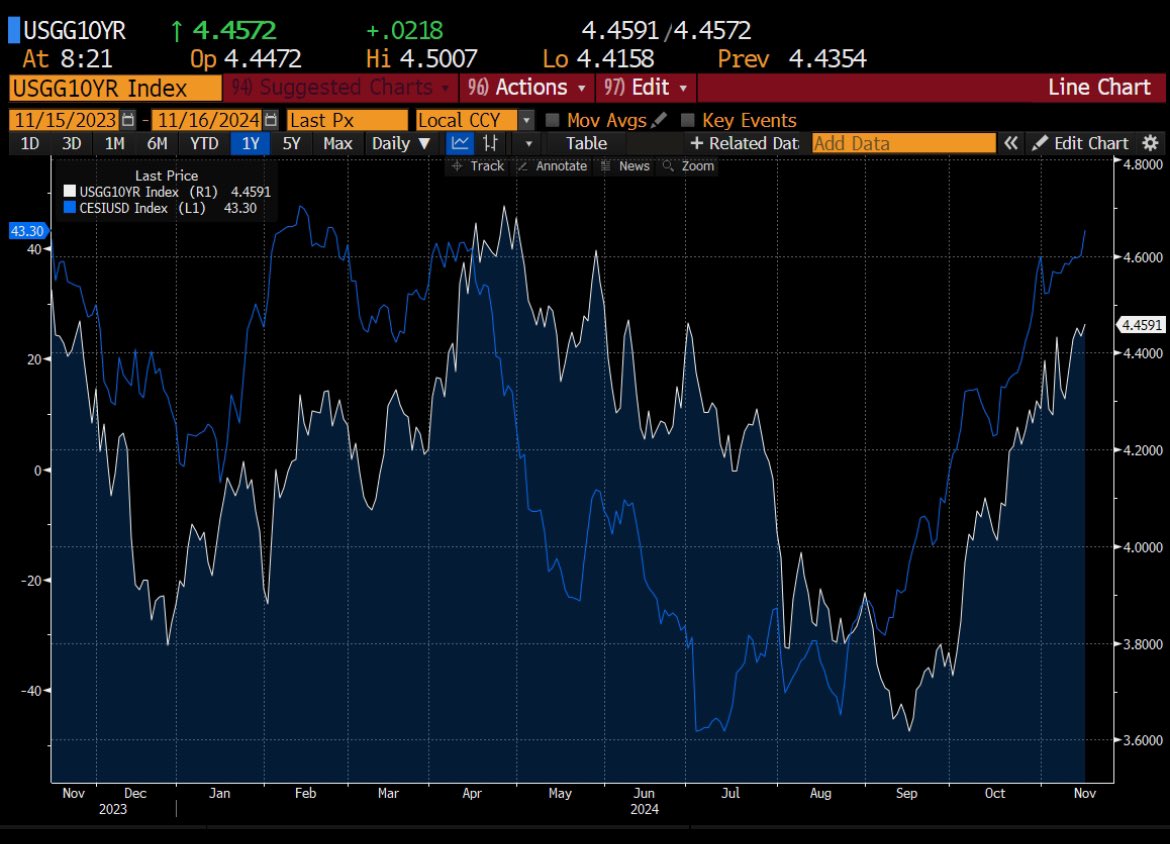The height and width of the screenshot is (844, 1170).
Task: Activate the Zoom magnifier tool
Action: tap(689, 166)
